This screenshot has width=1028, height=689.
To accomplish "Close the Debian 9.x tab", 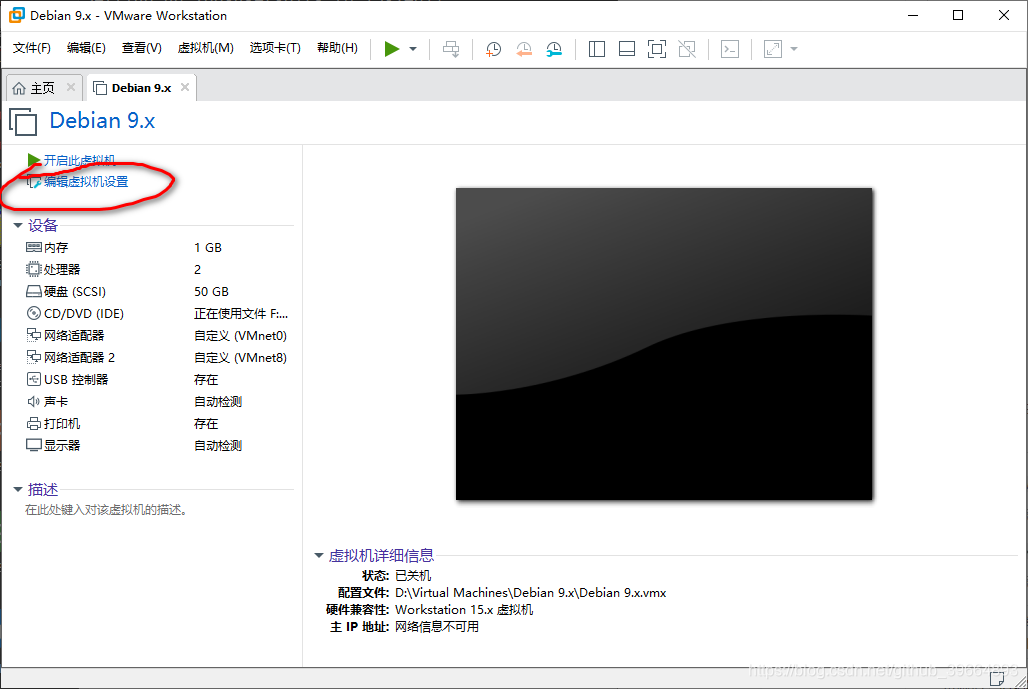I will (185, 87).
